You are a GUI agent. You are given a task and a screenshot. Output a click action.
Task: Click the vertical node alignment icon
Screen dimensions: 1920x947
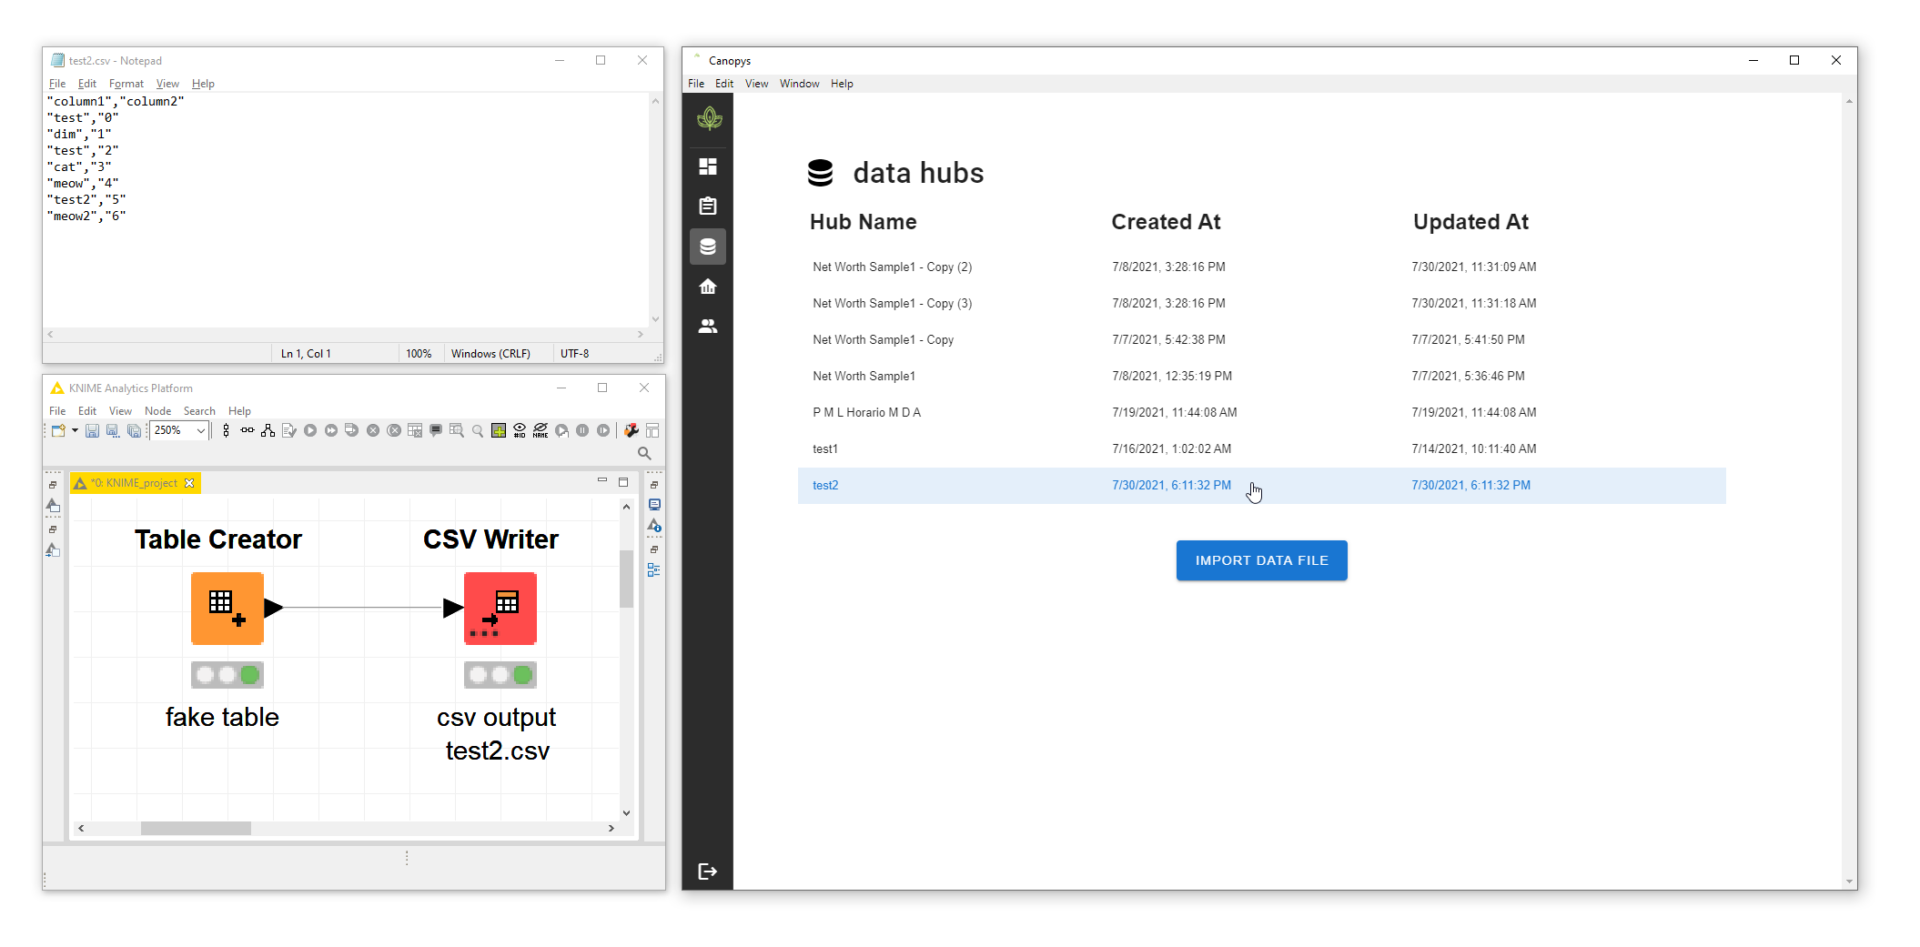[226, 431]
